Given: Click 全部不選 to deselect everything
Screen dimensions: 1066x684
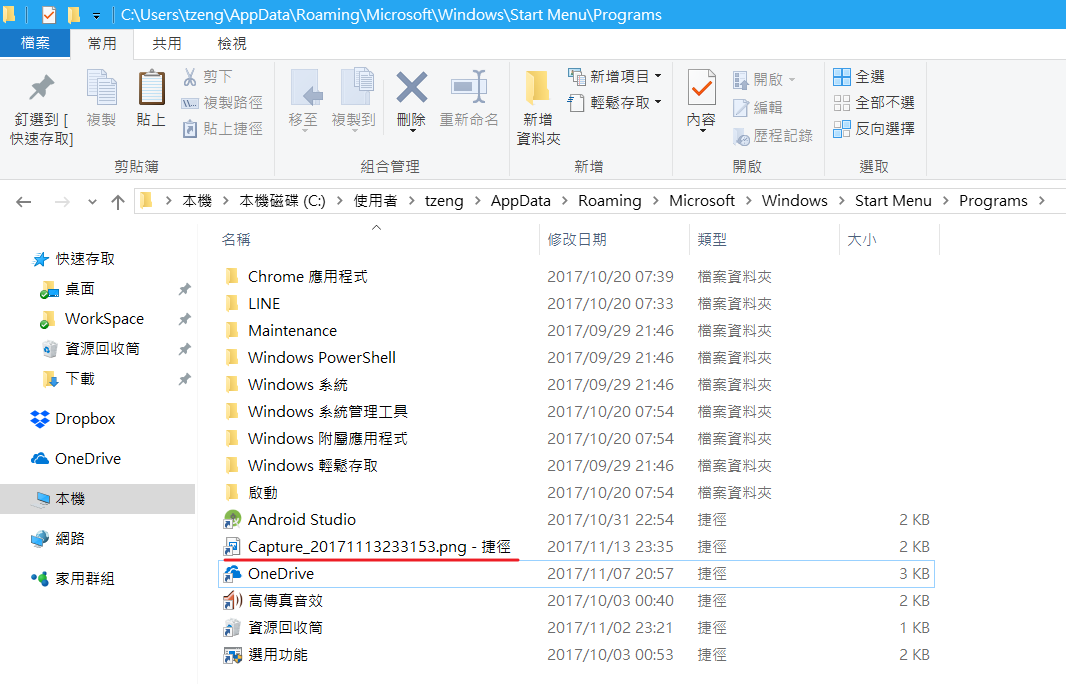Looking at the screenshot, I should 874,103.
